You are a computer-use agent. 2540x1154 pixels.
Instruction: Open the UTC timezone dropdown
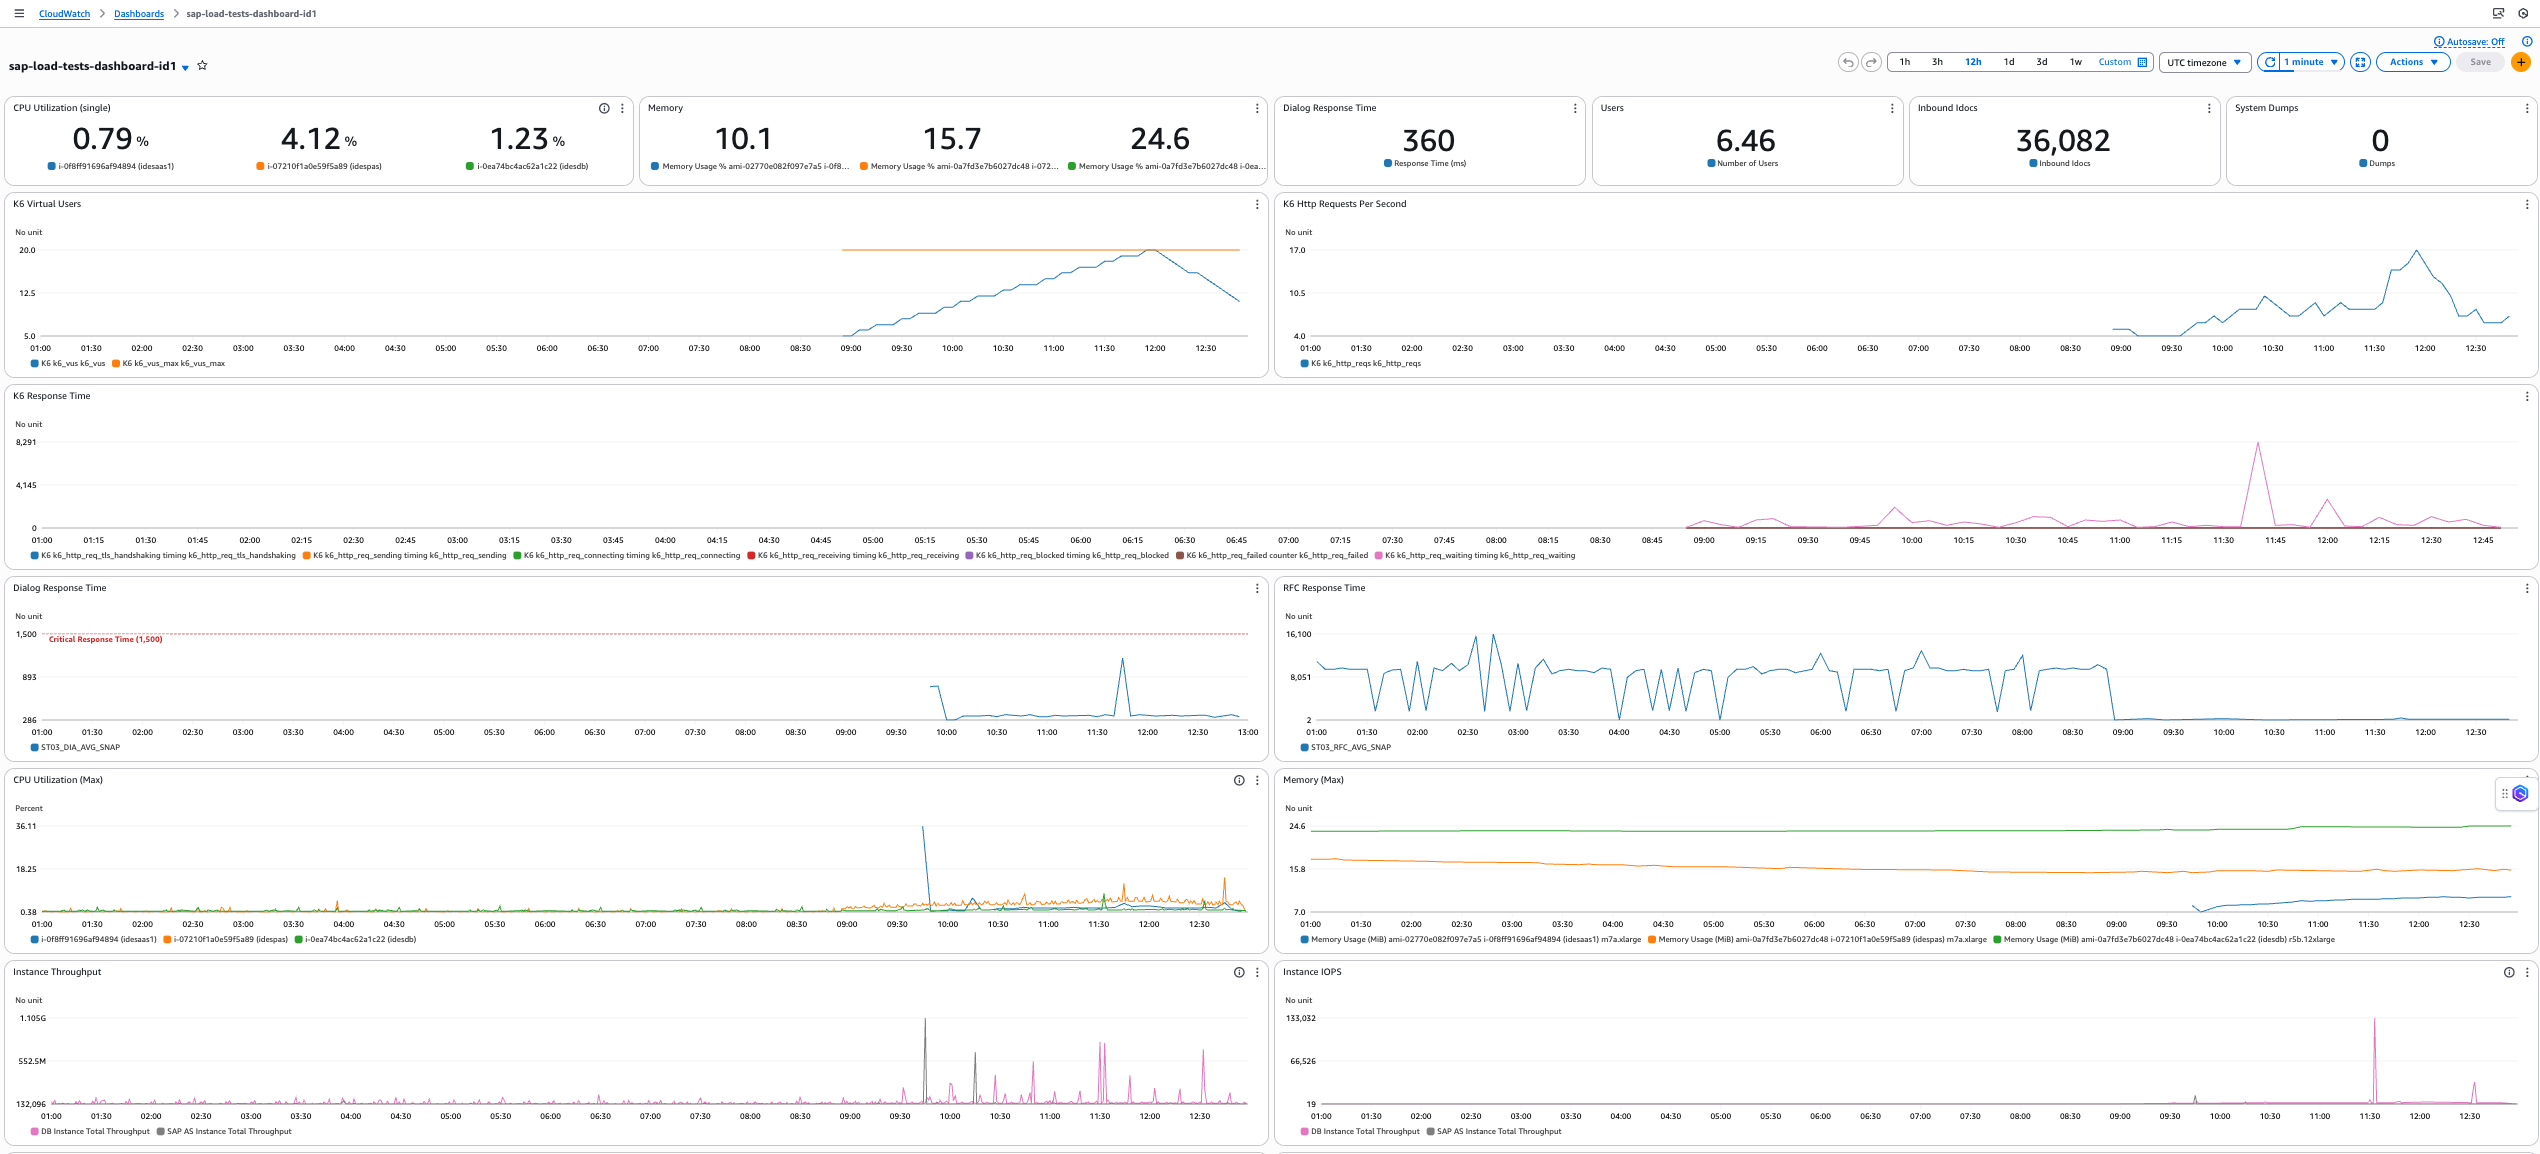[x=2204, y=62]
